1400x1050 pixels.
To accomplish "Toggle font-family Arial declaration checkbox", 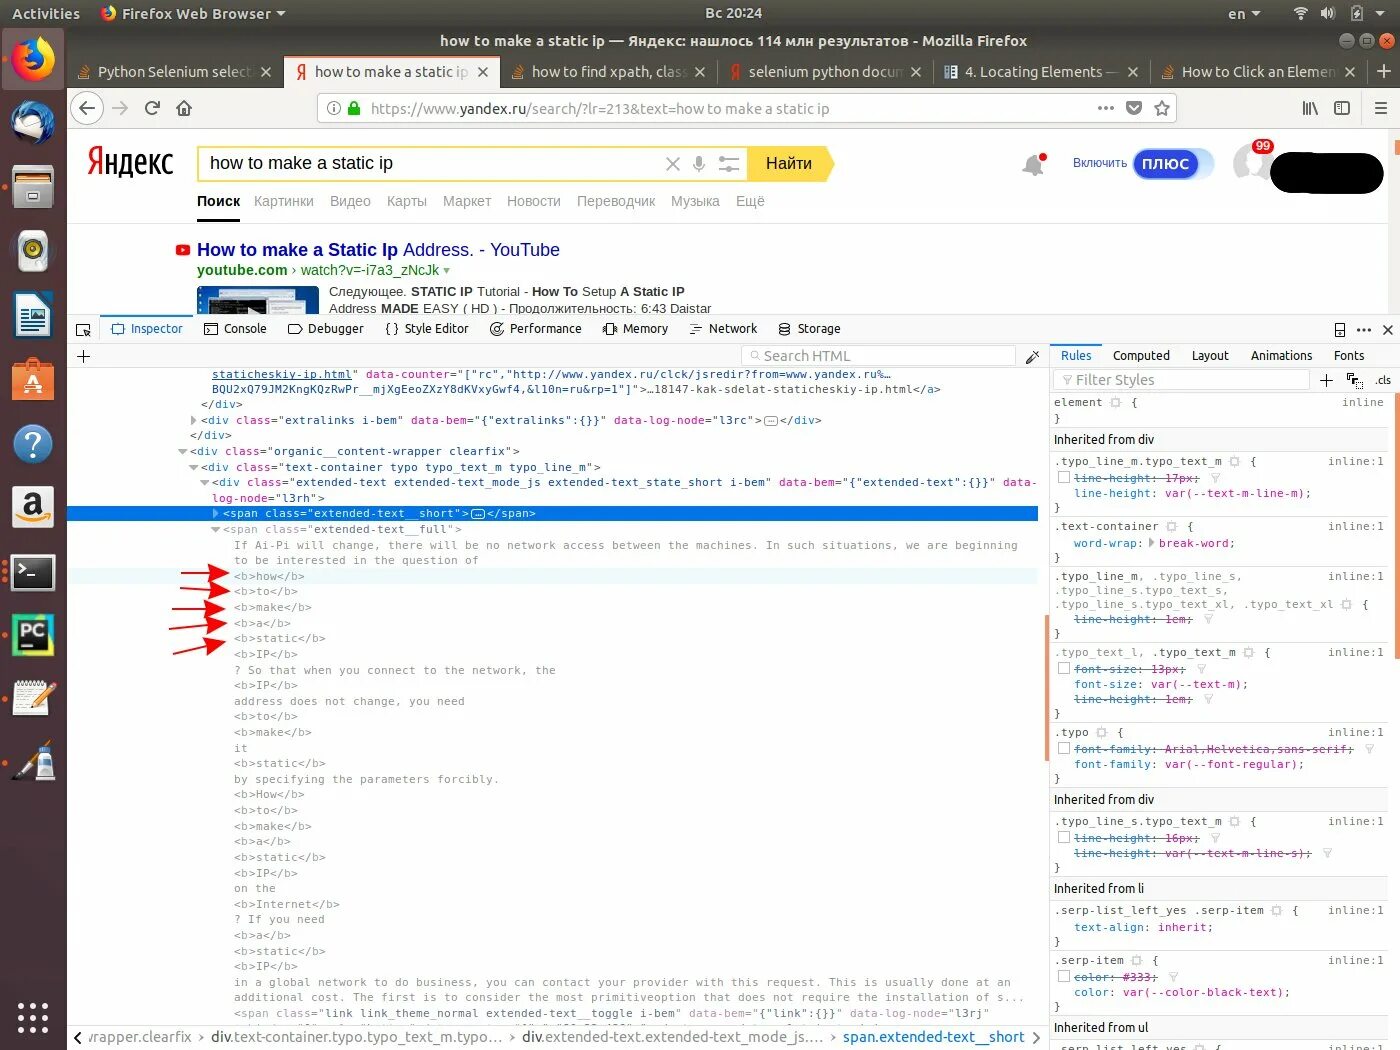I will click(x=1064, y=749).
